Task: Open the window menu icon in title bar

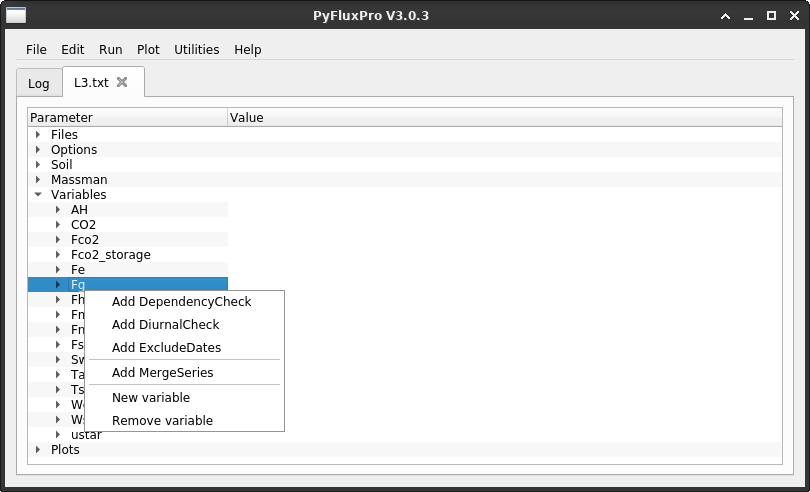Action: [16, 16]
